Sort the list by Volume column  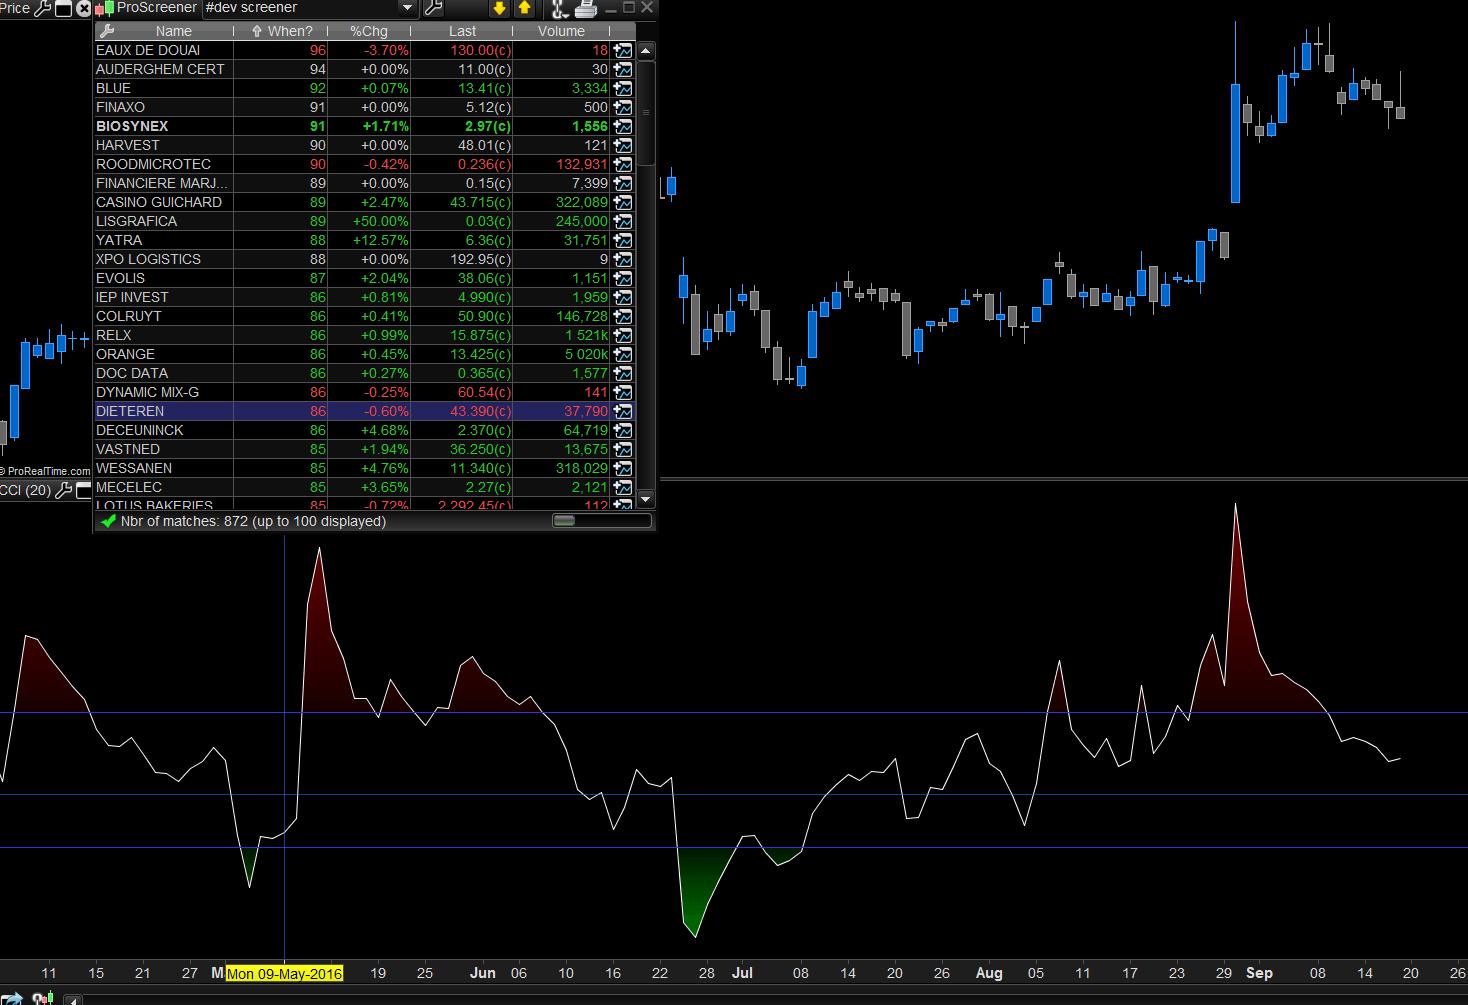[x=561, y=31]
